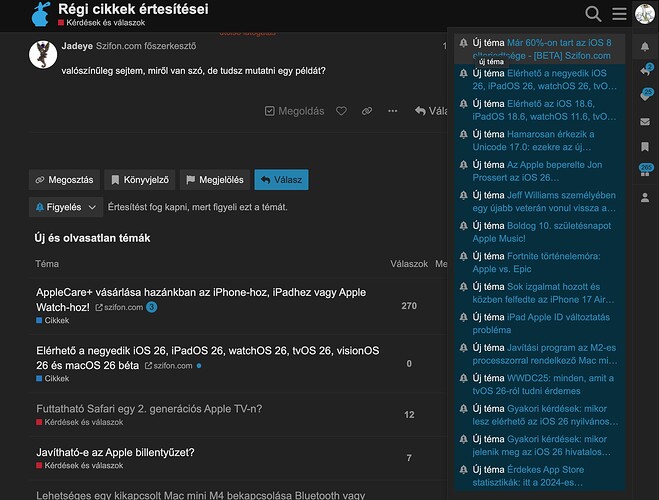
Task: Mark post as Megoldás
Action: [295, 111]
